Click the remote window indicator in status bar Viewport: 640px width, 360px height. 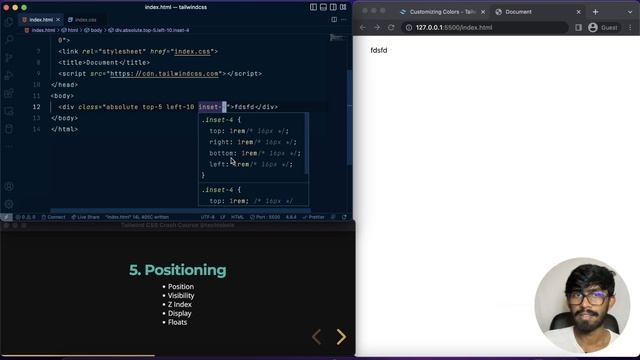click(x=6, y=217)
